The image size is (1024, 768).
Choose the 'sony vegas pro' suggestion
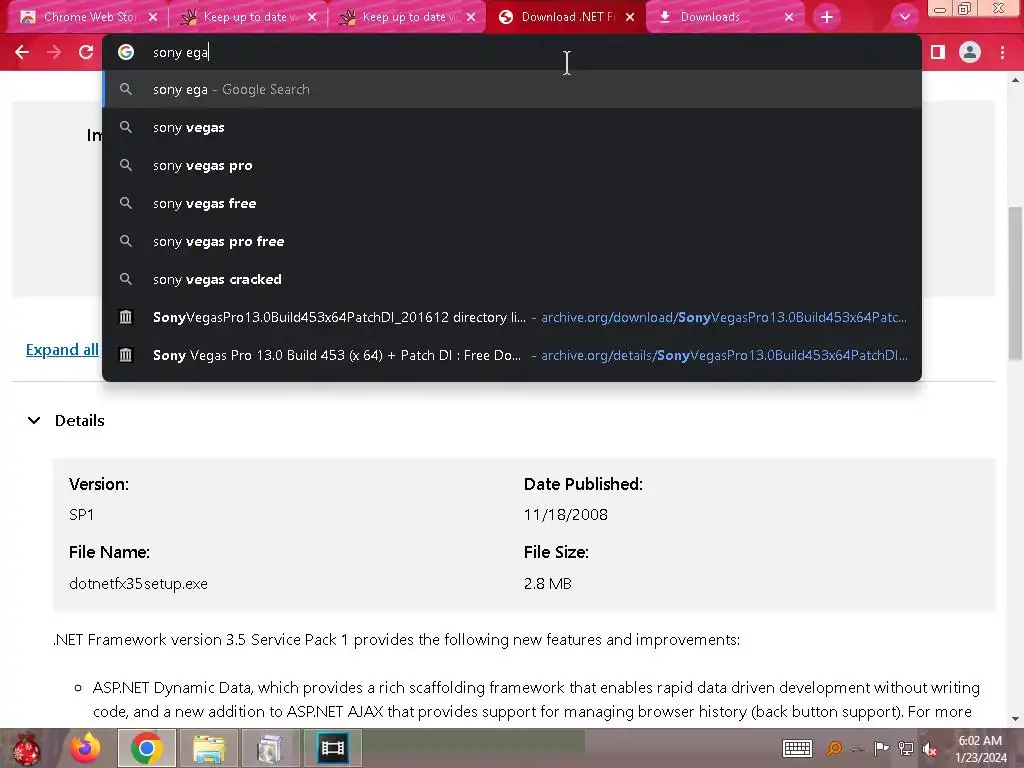(512, 165)
